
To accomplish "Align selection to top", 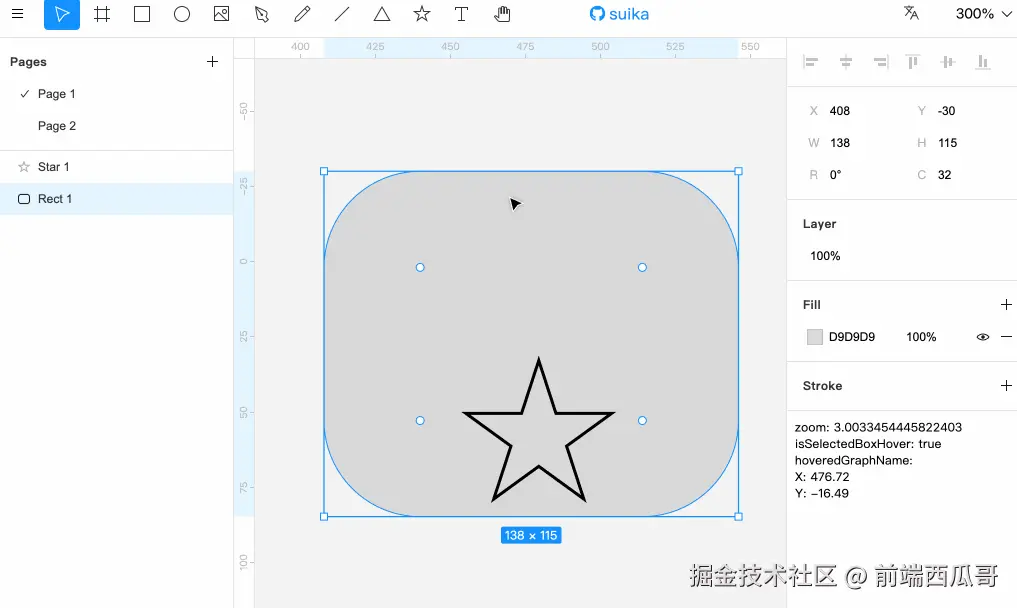I will [913, 62].
